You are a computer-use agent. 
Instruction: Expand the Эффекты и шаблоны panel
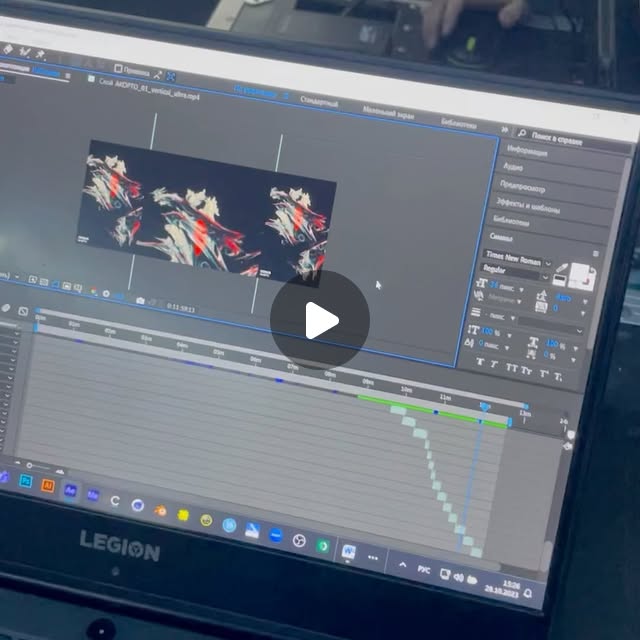coord(528,205)
